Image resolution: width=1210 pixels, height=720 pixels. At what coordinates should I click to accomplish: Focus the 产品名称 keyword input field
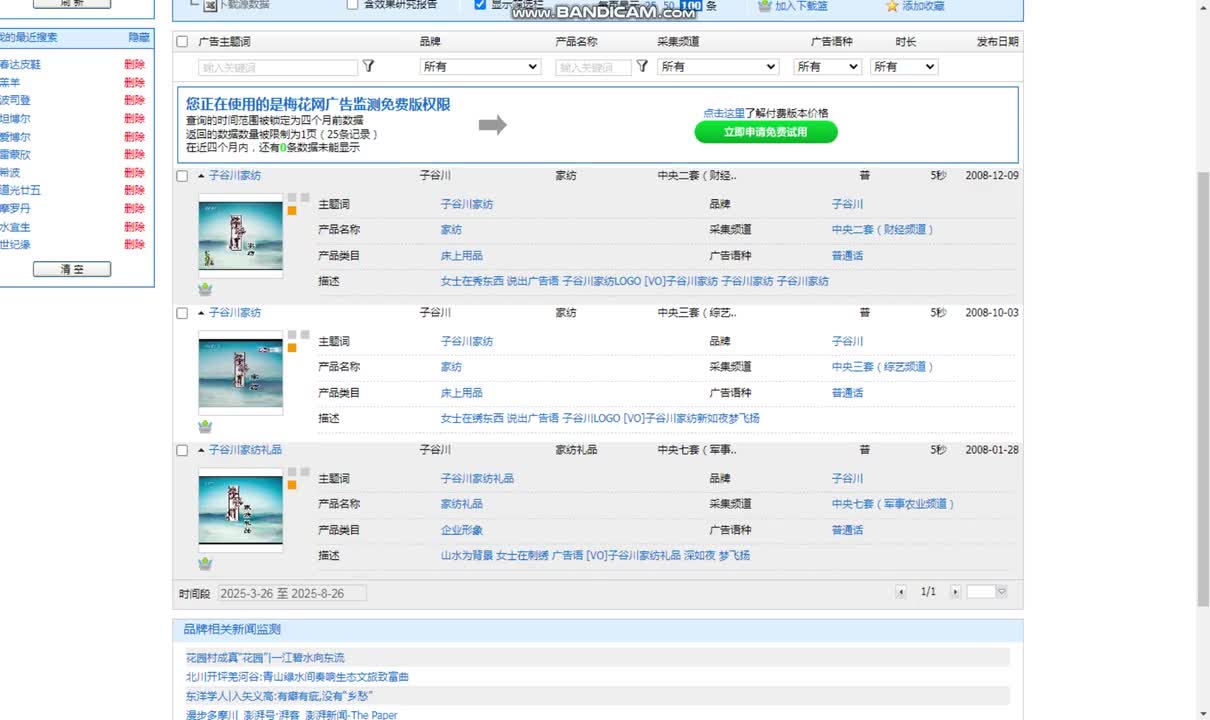coord(594,67)
